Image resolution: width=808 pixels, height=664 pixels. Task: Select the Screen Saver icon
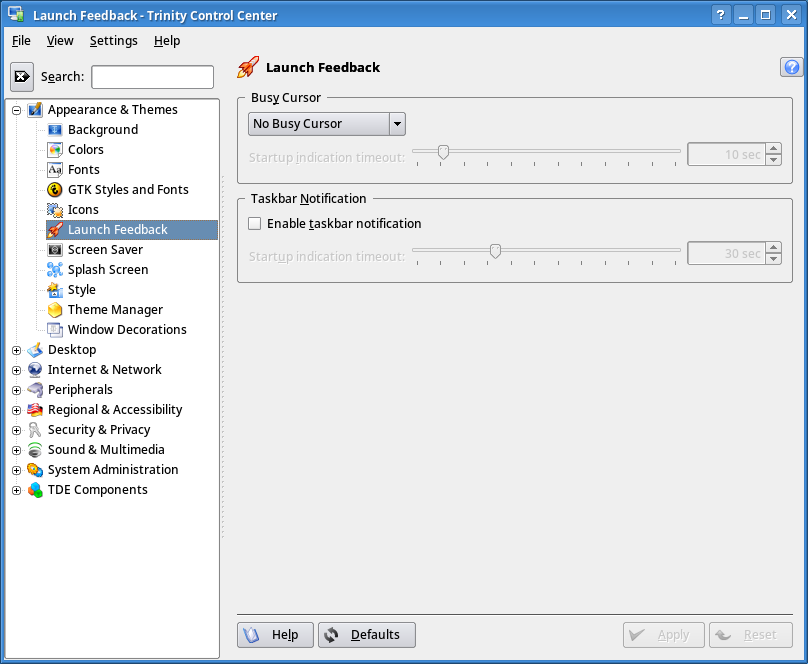coord(54,249)
